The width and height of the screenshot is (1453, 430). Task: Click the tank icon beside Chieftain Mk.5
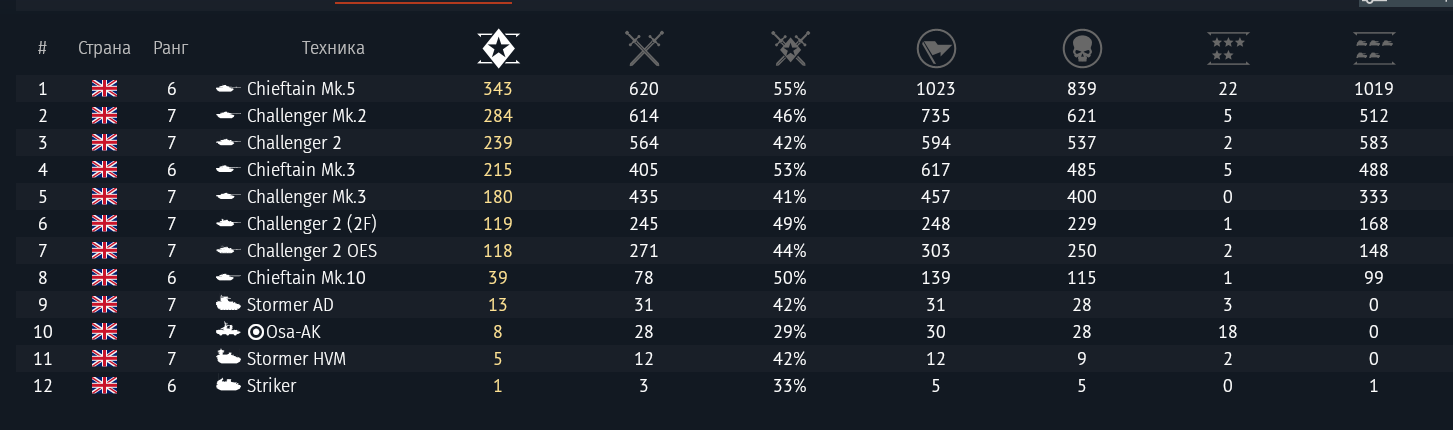(x=229, y=89)
